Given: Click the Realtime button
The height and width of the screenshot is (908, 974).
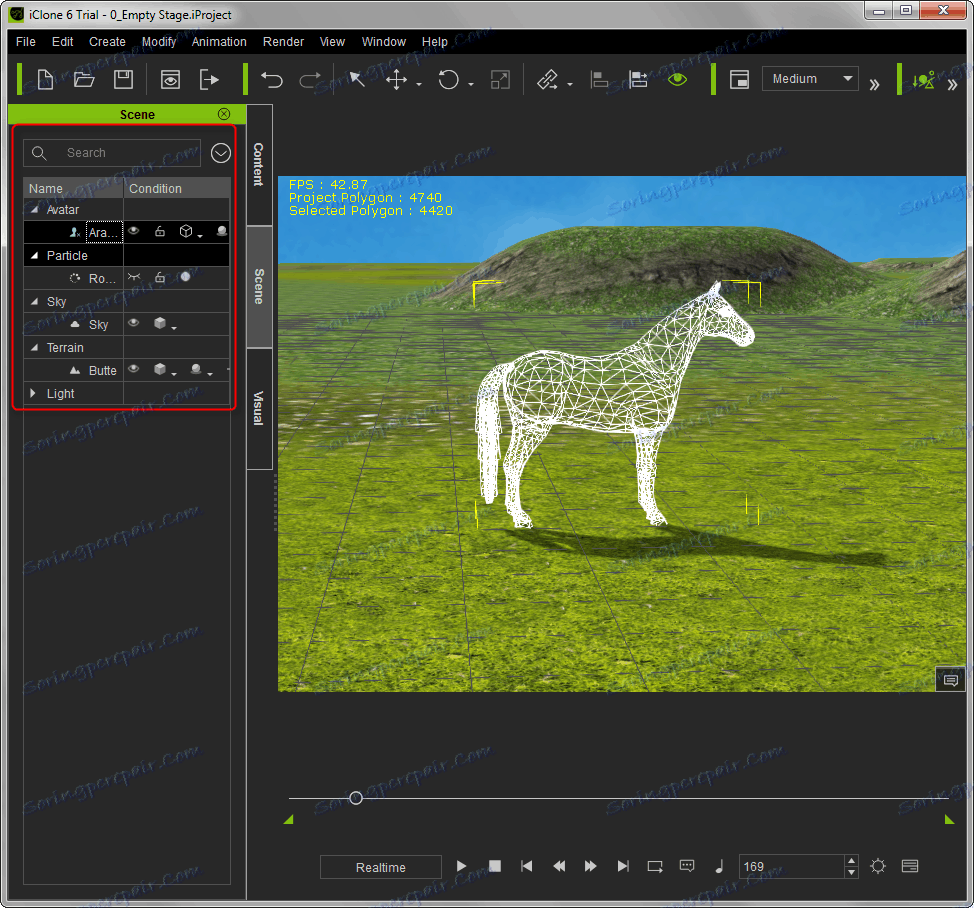Looking at the screenshot, I should tap(381, 867).
